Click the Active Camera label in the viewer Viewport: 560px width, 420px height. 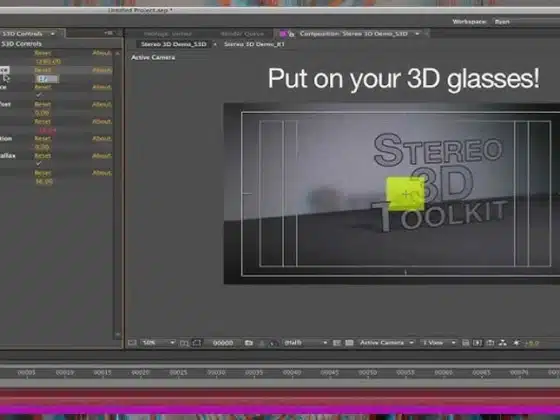[x=153, y=58]
